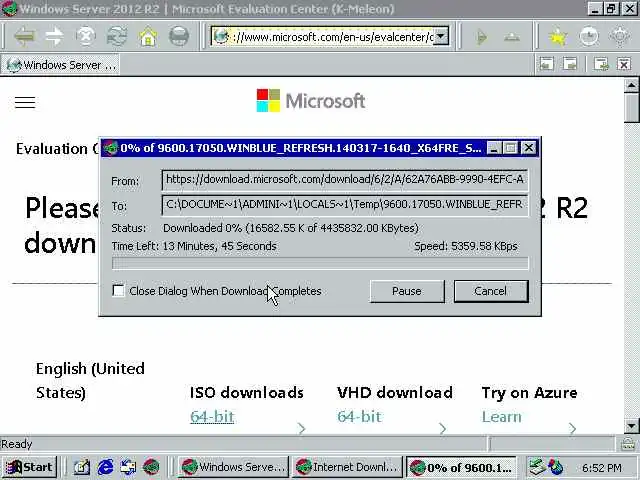Open VHD download 64-bit link

pyautogui.click(x=359, y=417)
